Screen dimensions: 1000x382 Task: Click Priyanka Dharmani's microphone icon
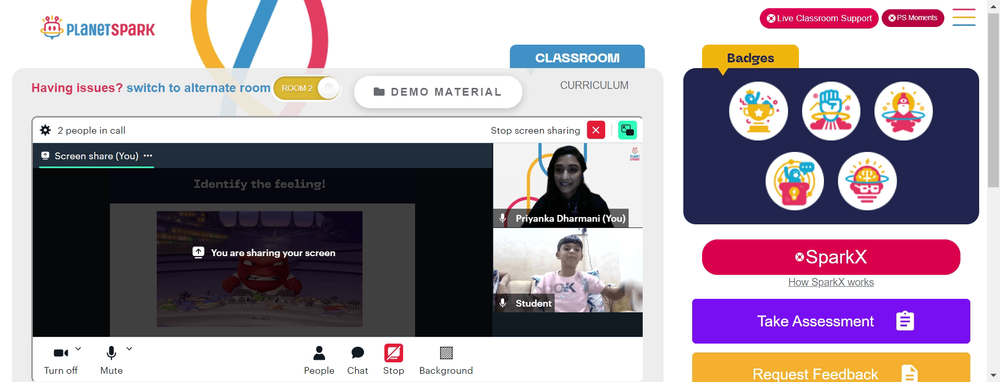[503, 219]
